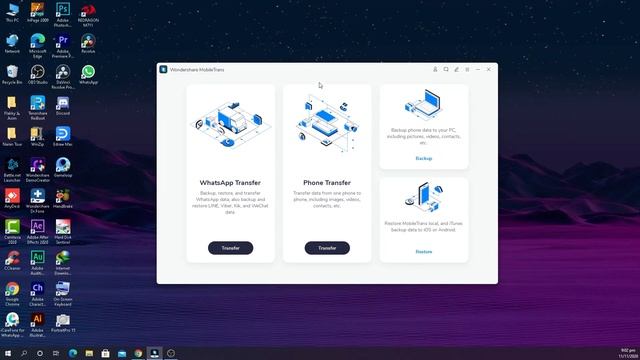The width and height of the screenshot is (640, 360).
Task: Click Transfer button under WhatsApp Transfer
Action: pyautogui.click(x=230, y=248)
